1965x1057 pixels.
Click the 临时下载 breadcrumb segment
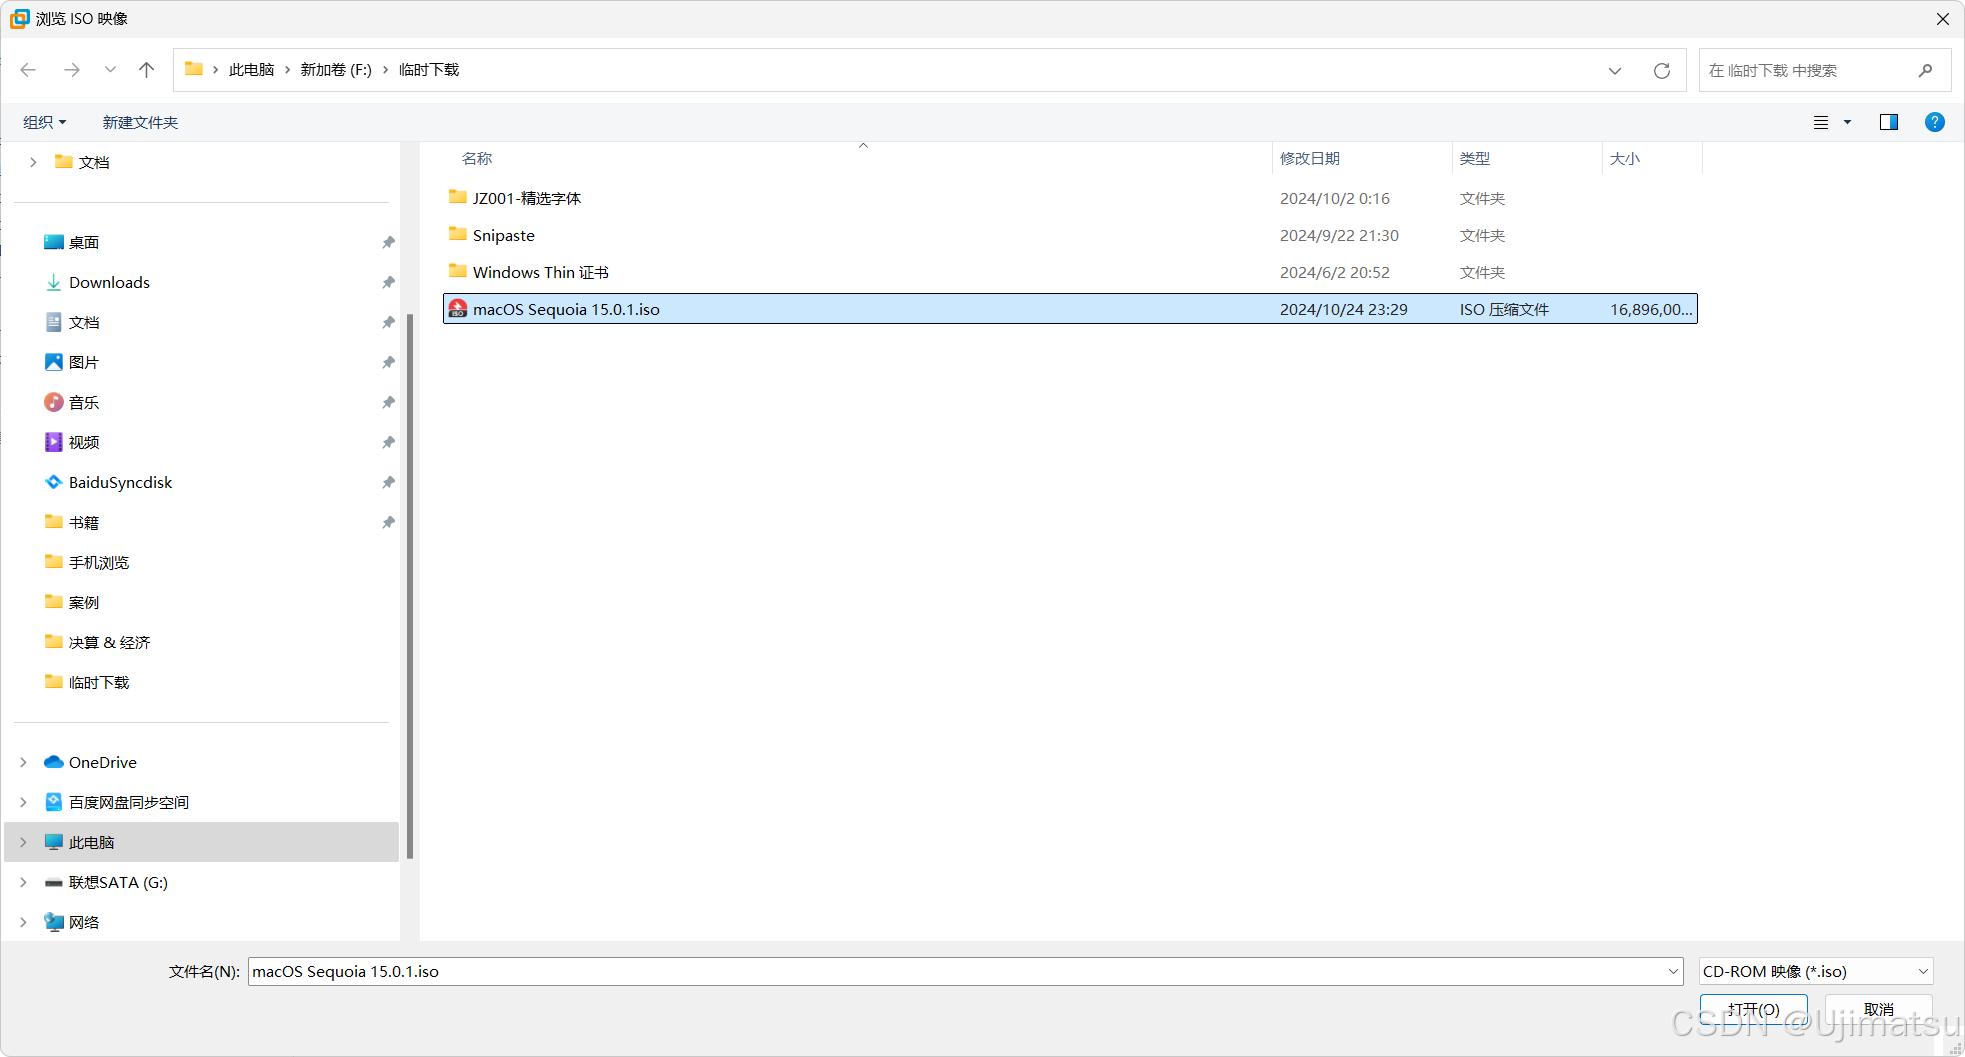pos(429,70)
